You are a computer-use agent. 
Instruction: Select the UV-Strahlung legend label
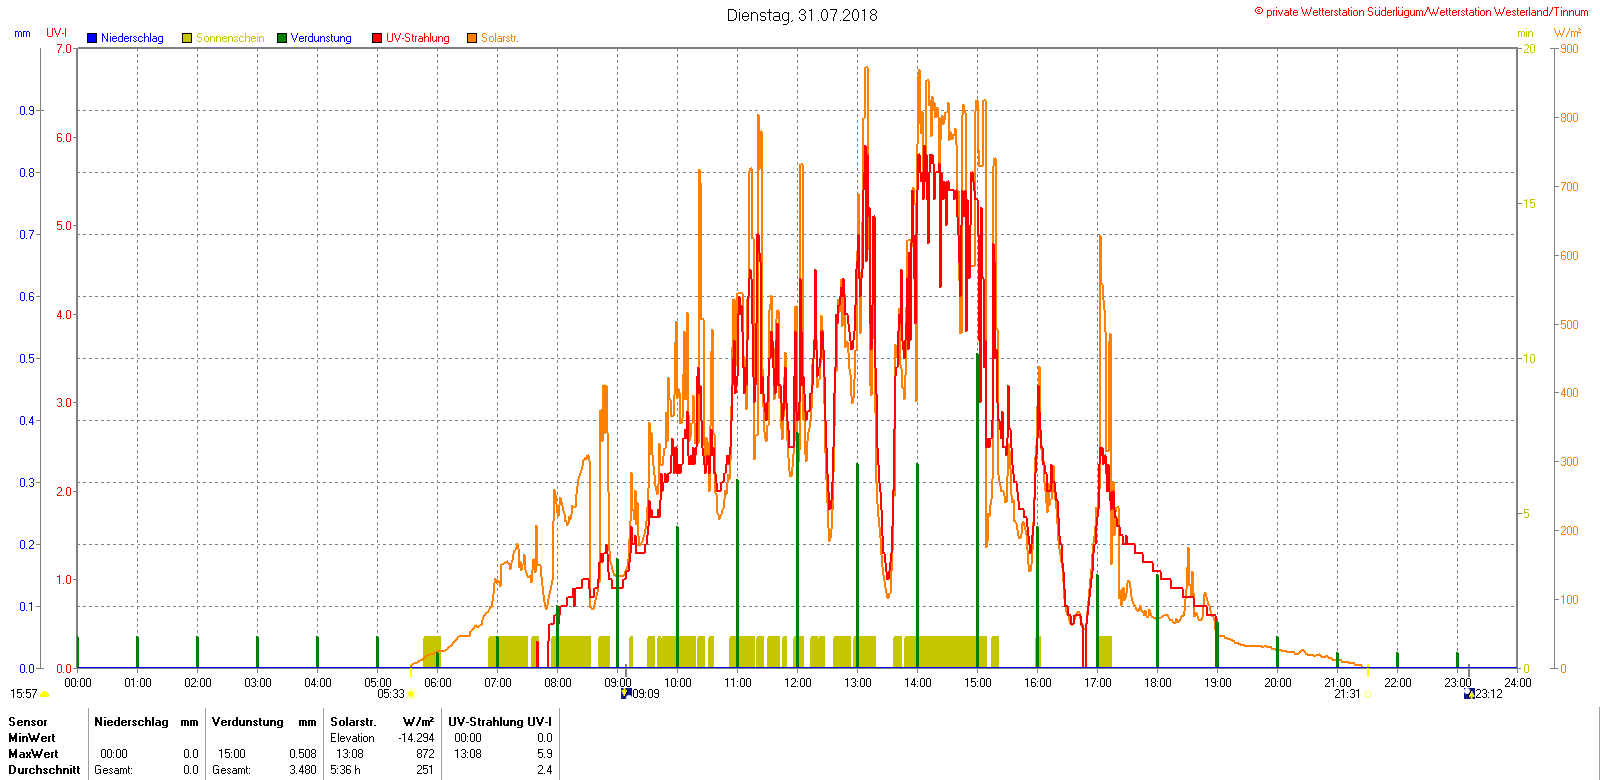pyautogui.click(x=418, y=38)
